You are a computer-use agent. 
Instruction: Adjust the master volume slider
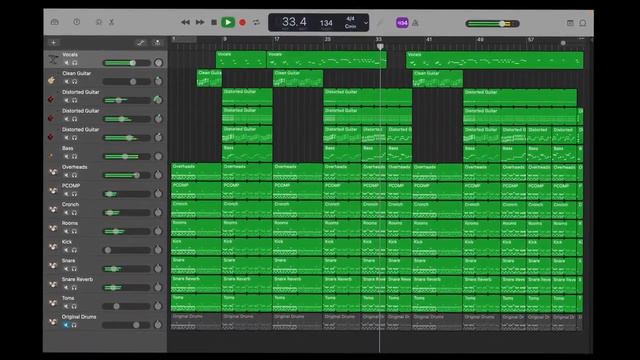pos(492,24)
